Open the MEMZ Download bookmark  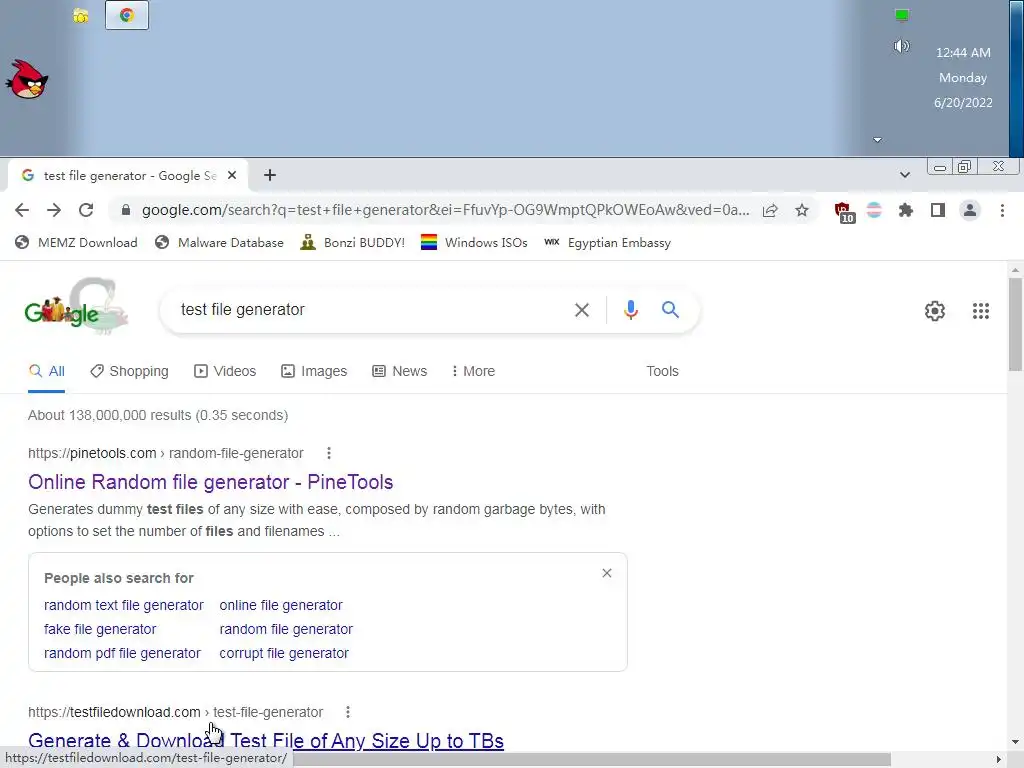coord(76,242)
